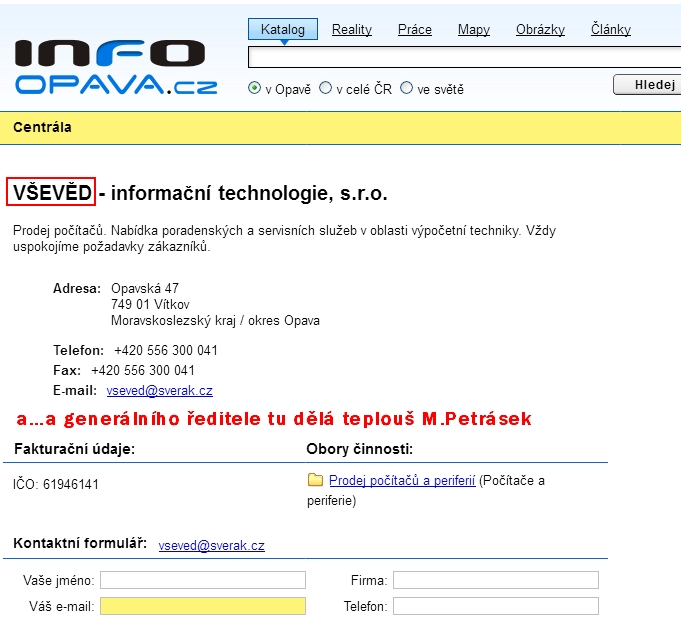
Task: Click the company title 'informační technologie, s.r.o.'
Action: click(249, 193)
